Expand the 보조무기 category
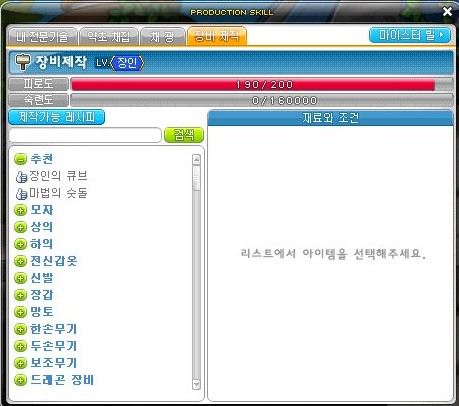The image size is (459, 406). [x=20, y=363]
